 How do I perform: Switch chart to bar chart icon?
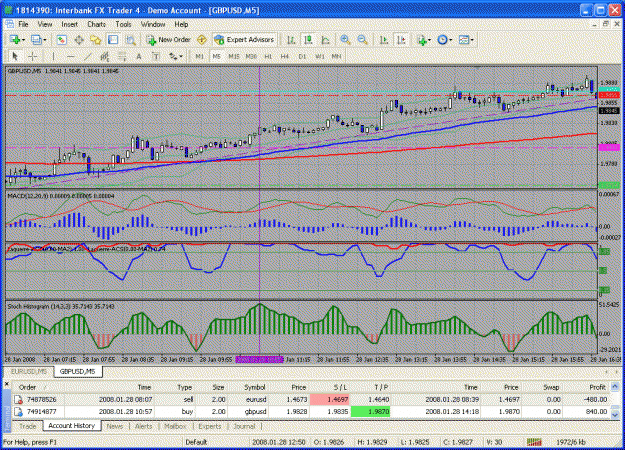[291, 40]
